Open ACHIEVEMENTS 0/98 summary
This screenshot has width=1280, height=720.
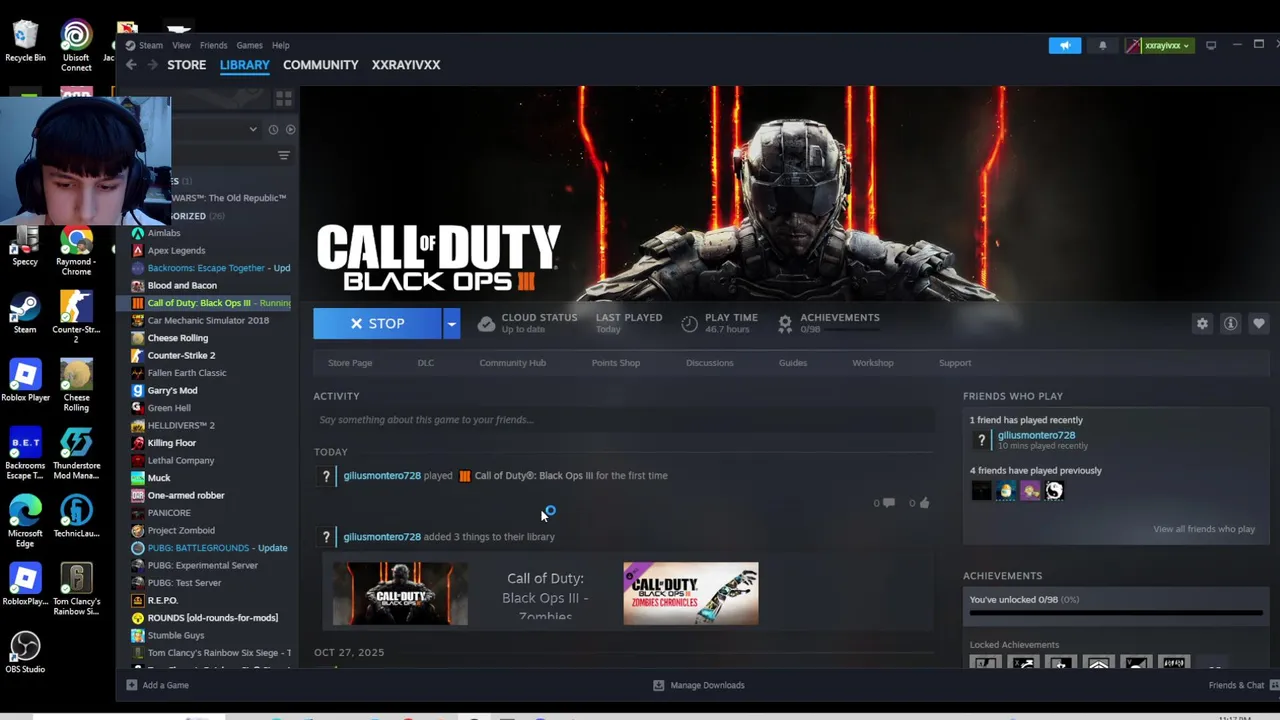coord(829,322)
